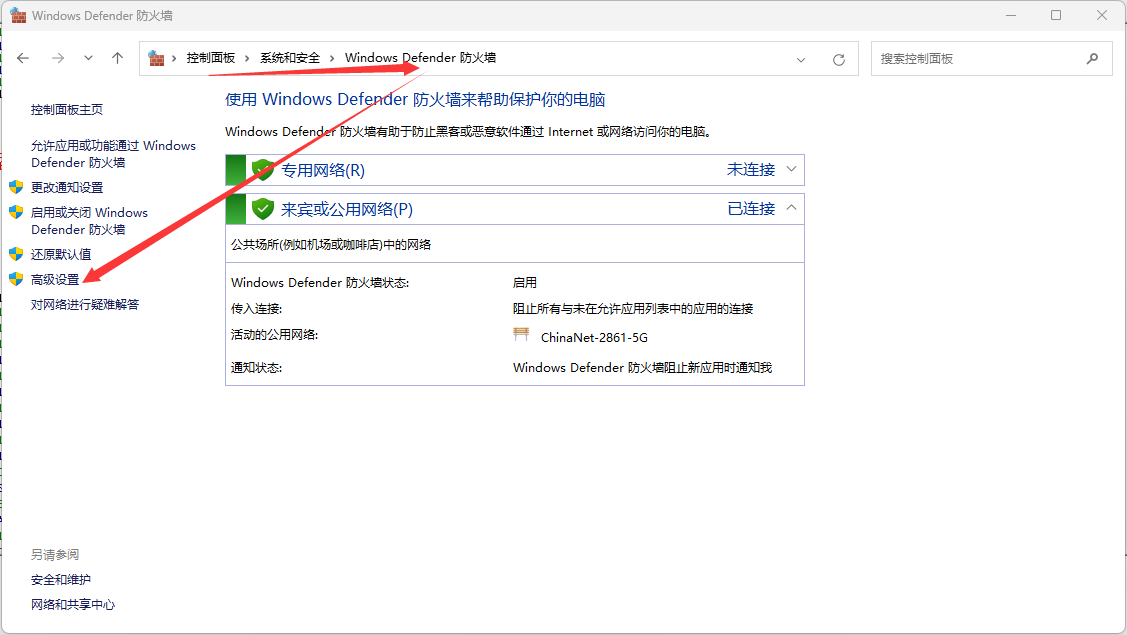Image resolution: width=1127 pixels, height=635 pixels.
Task: Open 网络和共享中心 link
Action: coord(73,604)
